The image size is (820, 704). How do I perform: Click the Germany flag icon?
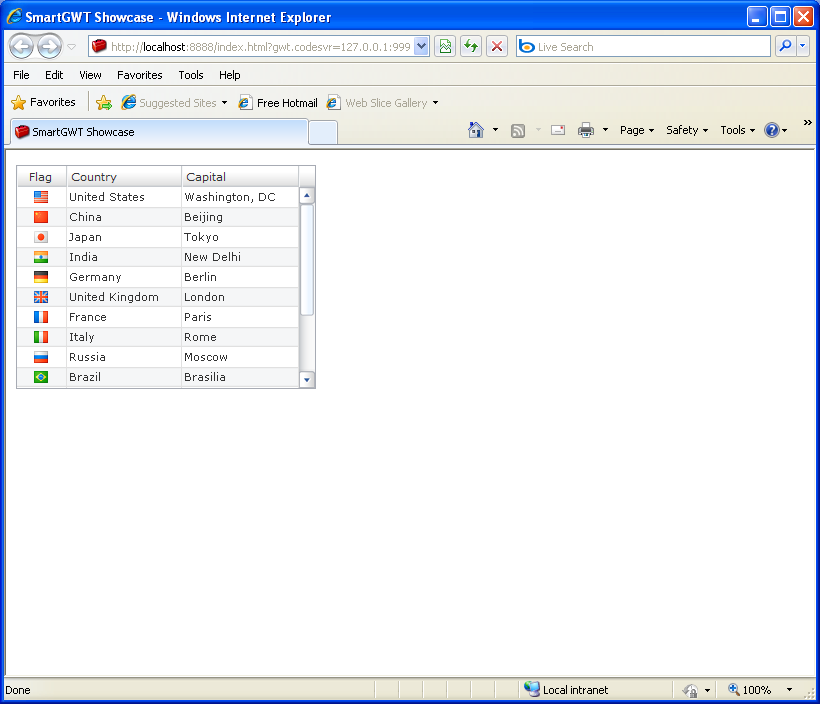pos(41,277)
